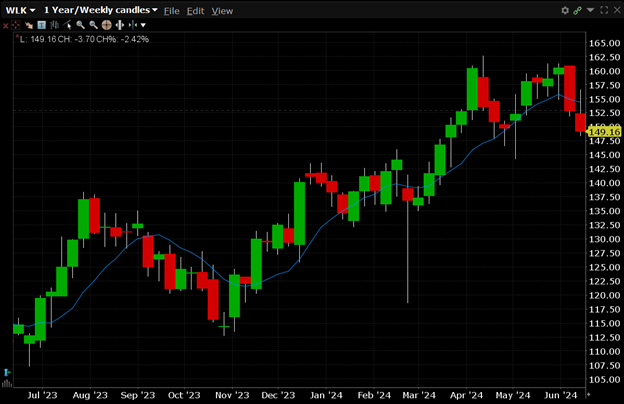The image size is (624, 404).
Task: Open chart settings with the gear icon
Action: coord(565,10)
